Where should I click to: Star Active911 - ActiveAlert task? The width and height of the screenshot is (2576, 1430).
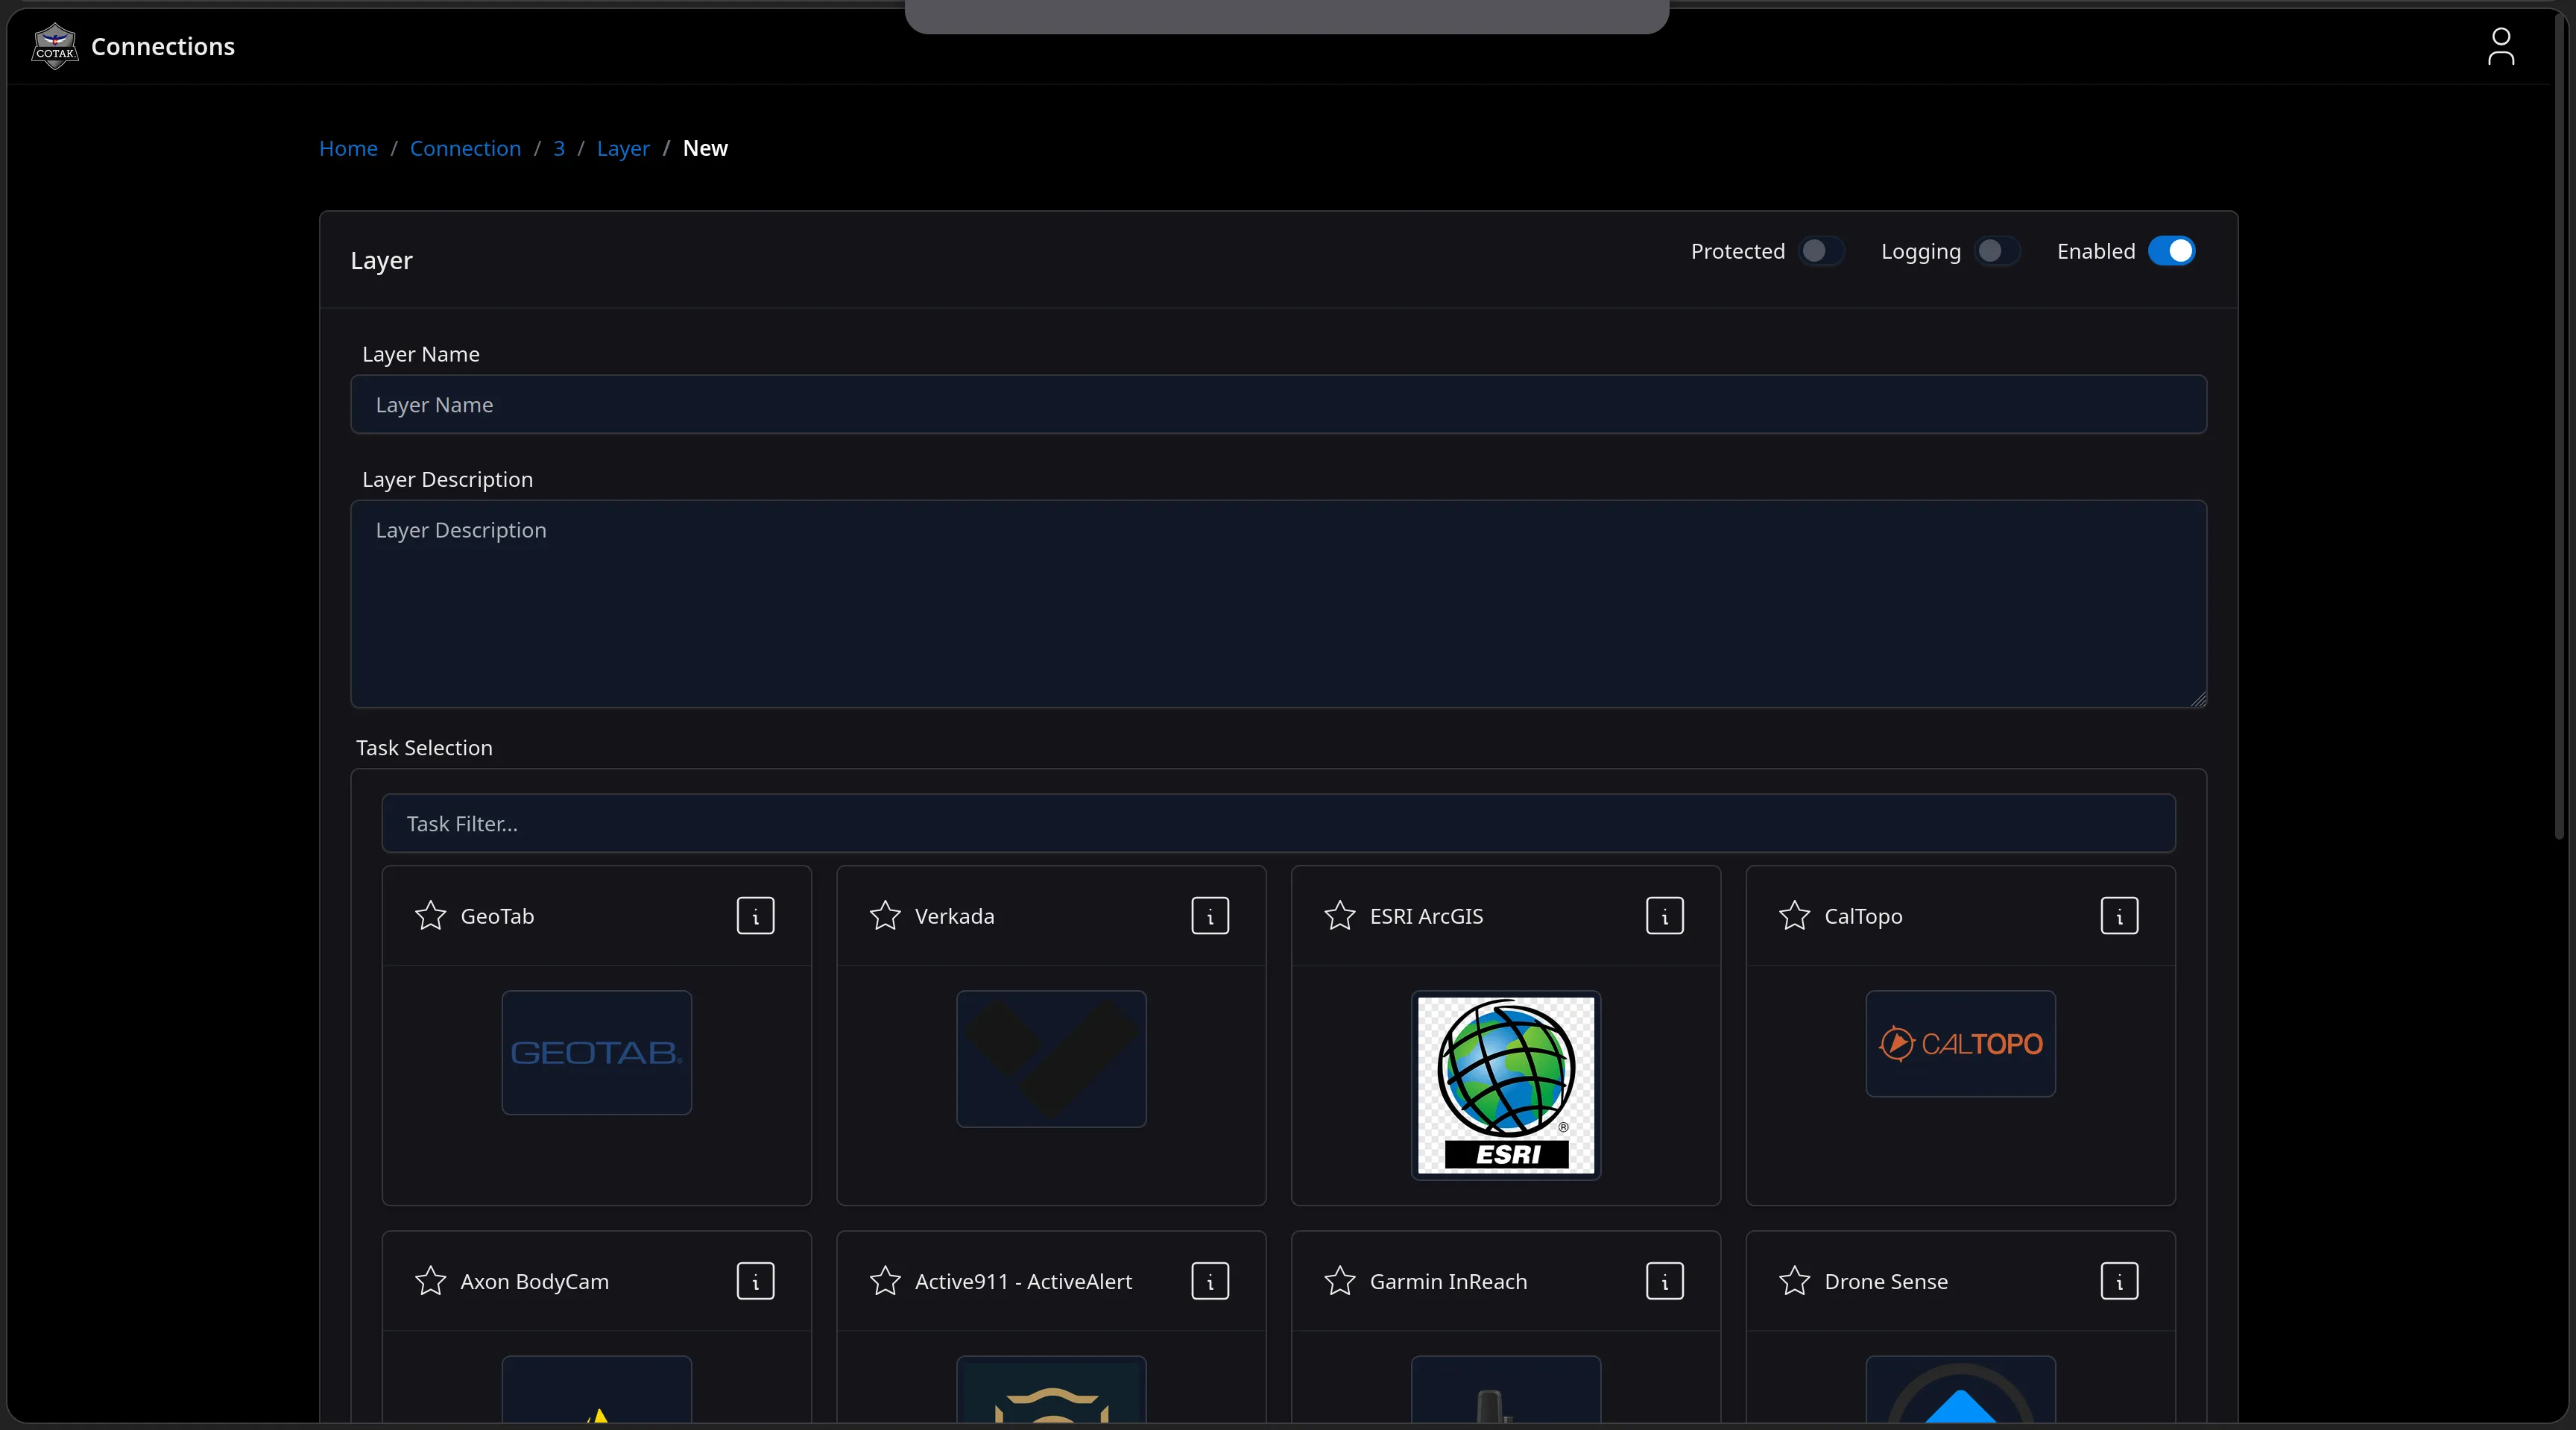point(885,1281)
